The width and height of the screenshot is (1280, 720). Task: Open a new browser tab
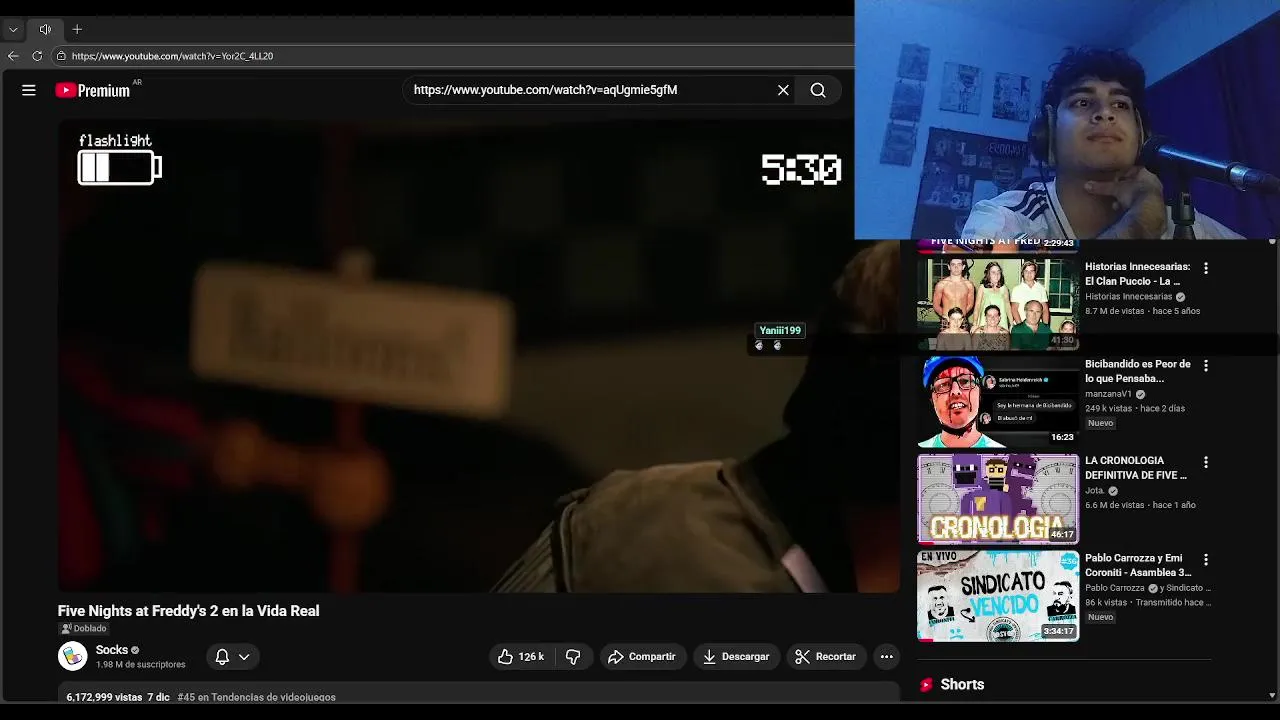[77, 29]
